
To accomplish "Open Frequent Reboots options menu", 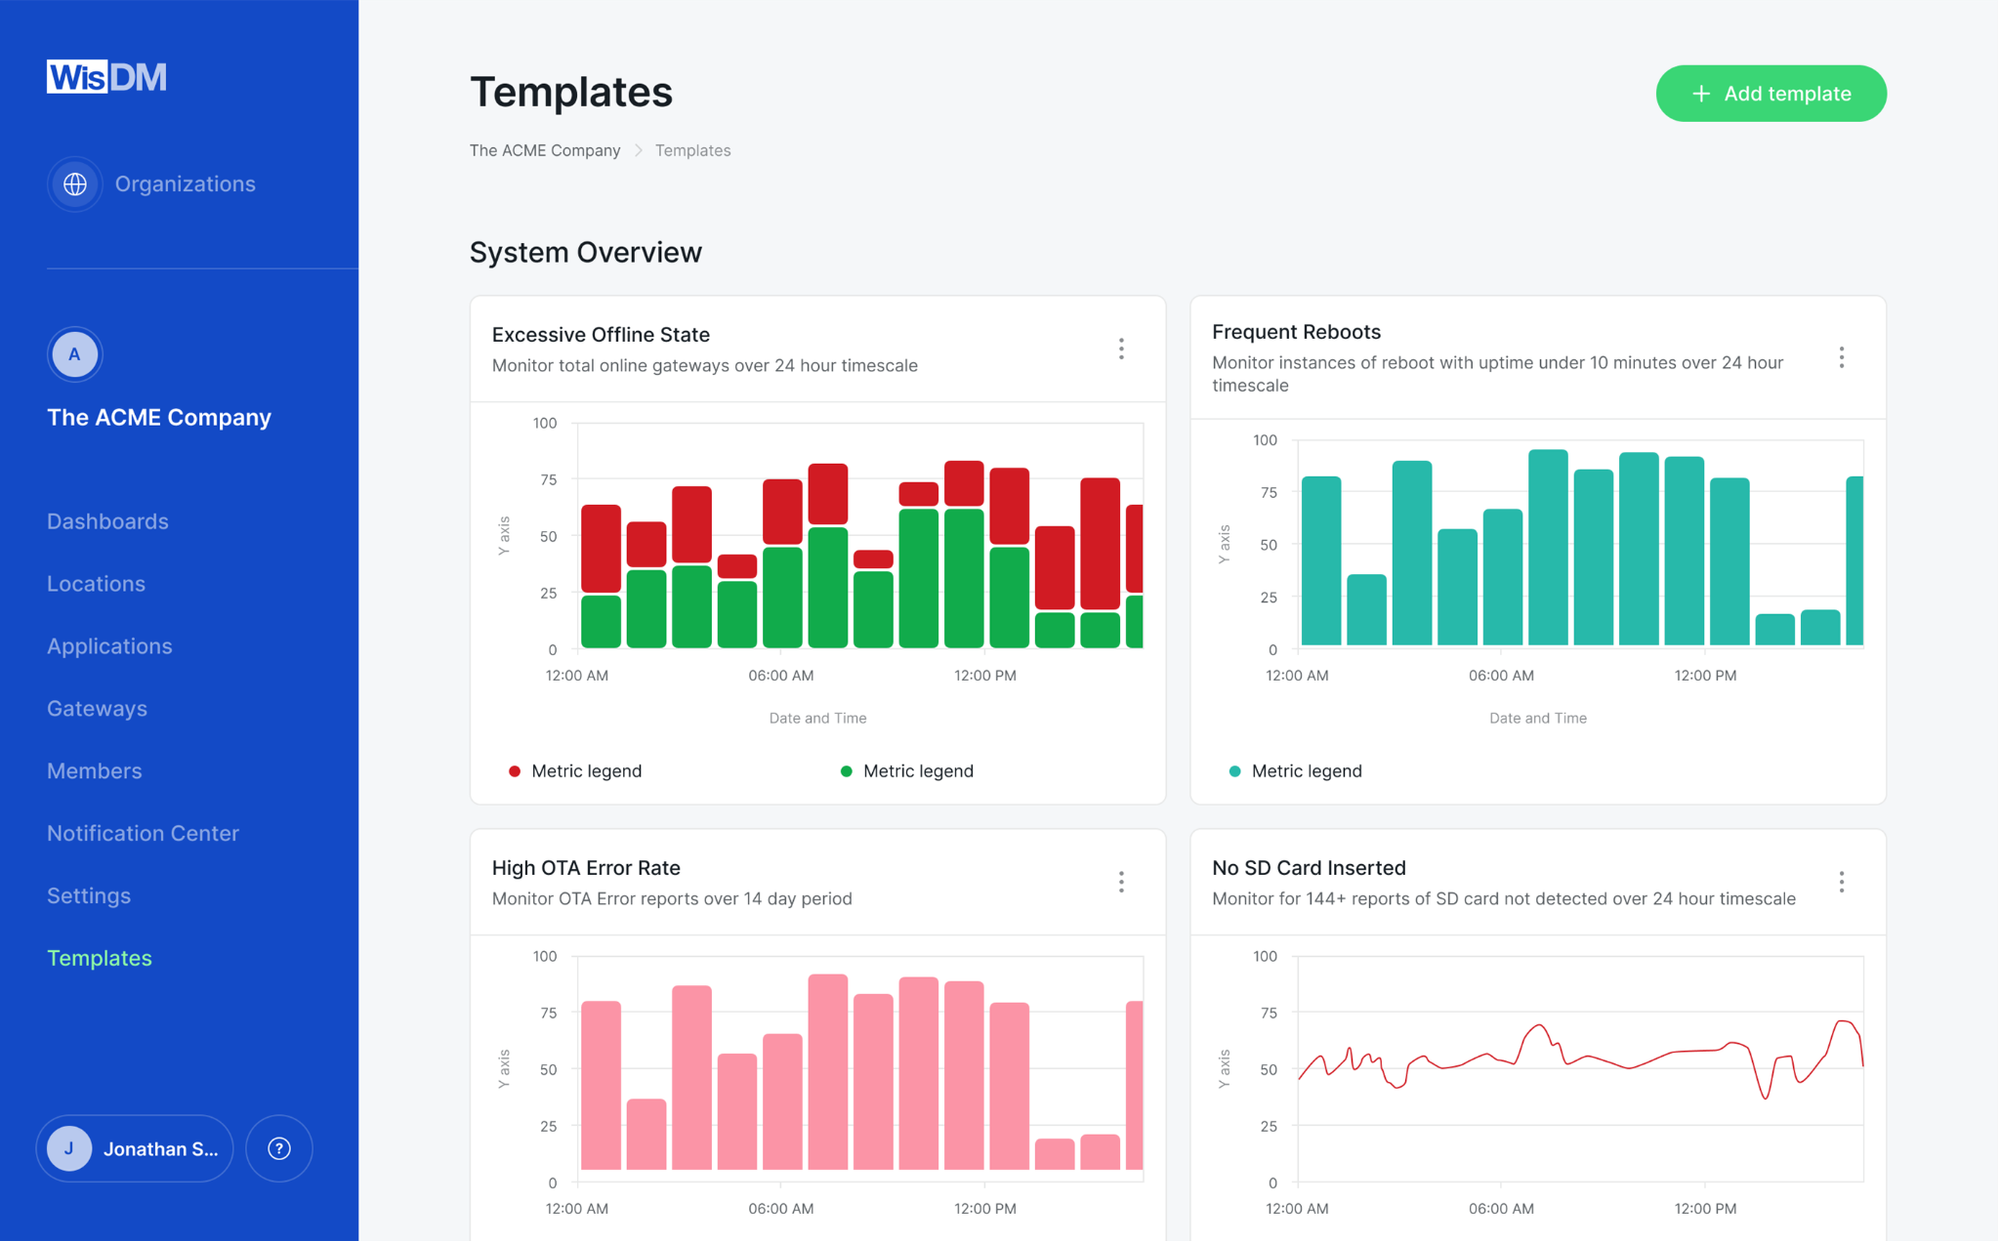I will tap(1841, 358).
